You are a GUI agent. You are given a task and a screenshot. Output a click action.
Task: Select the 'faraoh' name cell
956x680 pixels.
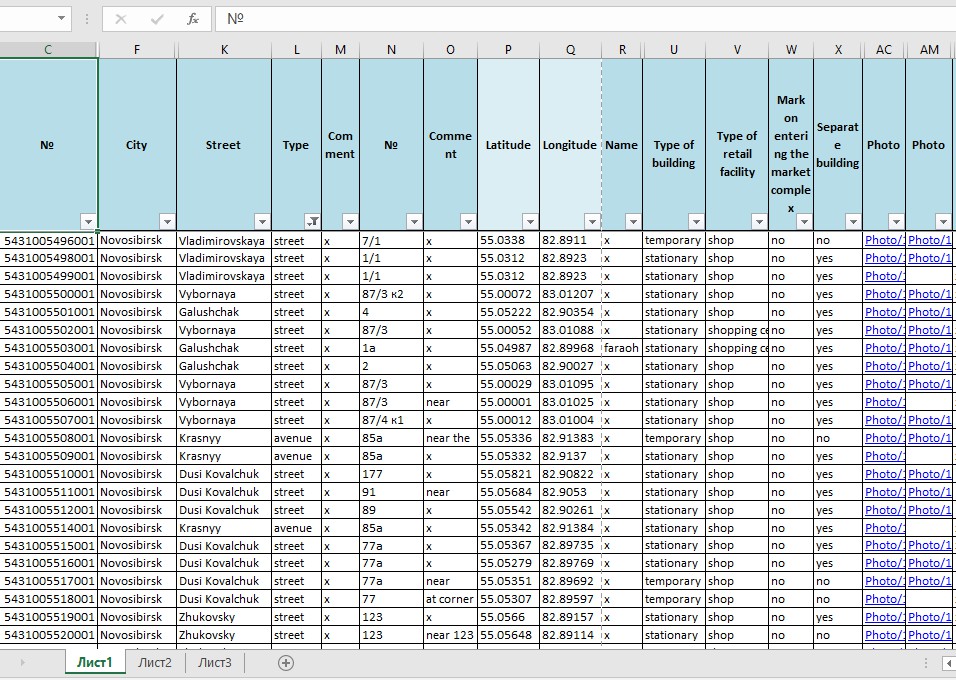[x=622, y=348]
